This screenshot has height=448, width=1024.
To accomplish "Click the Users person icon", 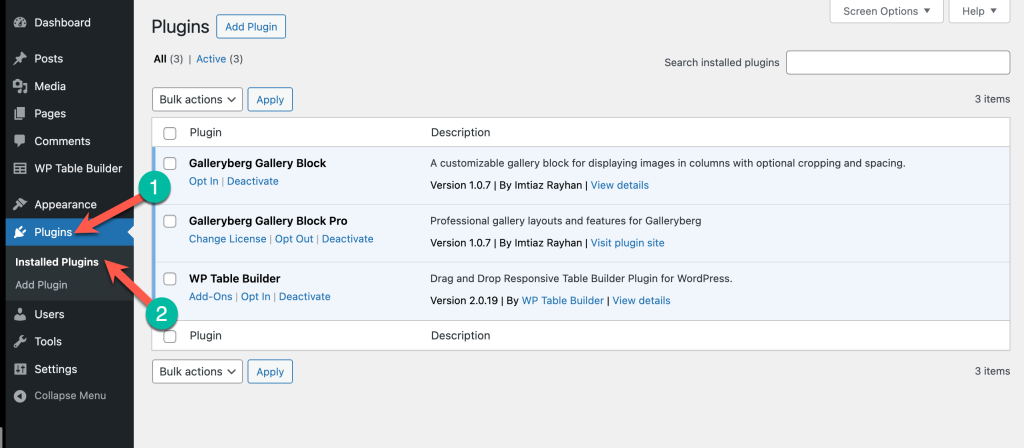I will click(x=20, y=314).
